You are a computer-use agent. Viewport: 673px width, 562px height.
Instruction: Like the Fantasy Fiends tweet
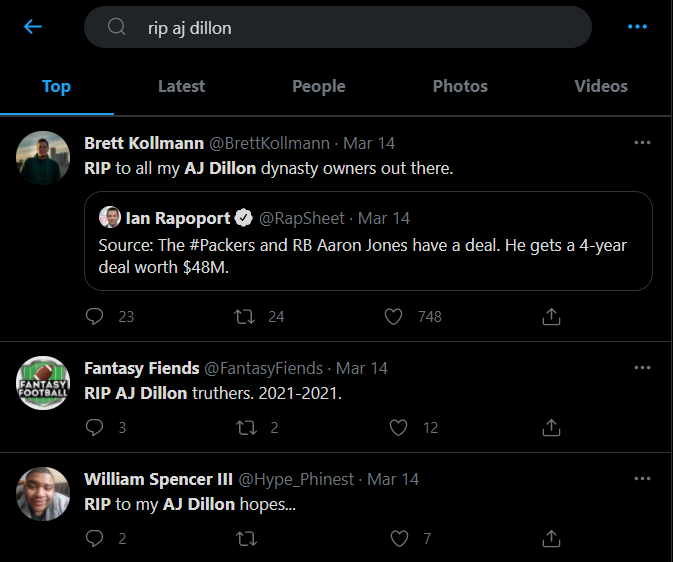click(399, 427)
